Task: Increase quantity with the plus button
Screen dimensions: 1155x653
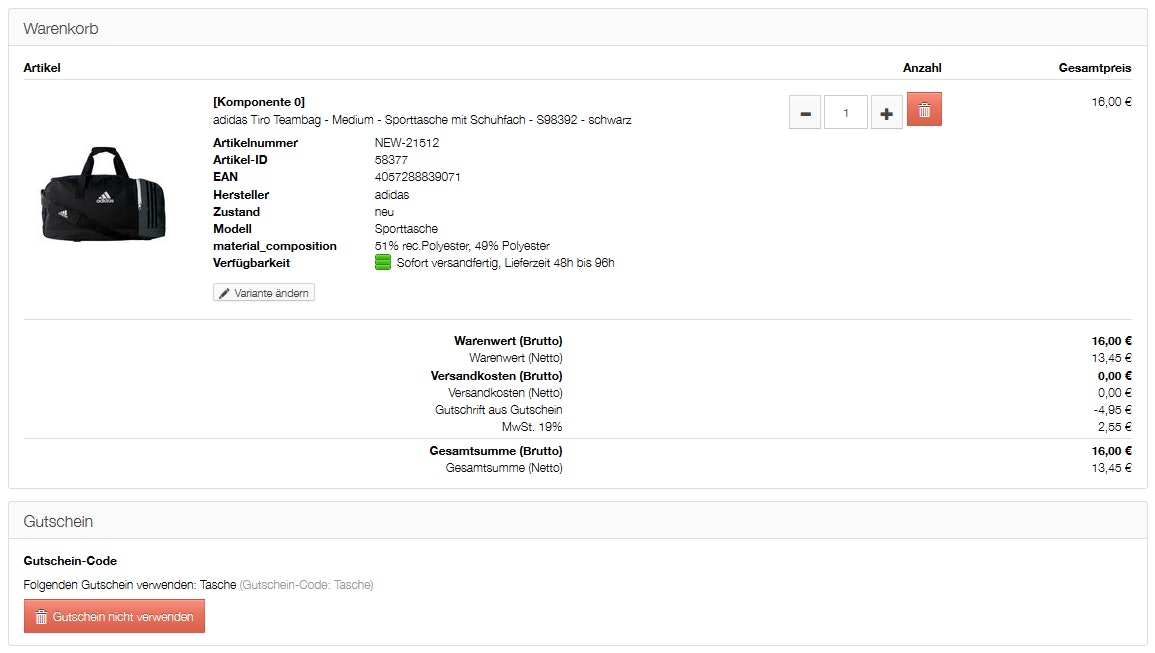Action: pos(886,113)
